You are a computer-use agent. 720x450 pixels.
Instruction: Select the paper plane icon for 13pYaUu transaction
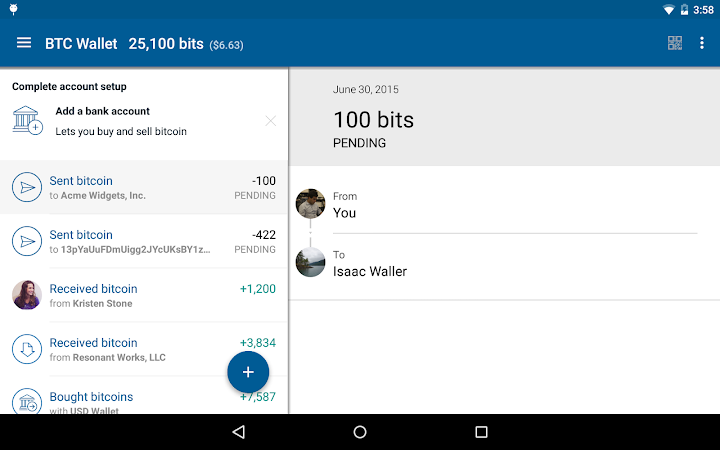[x=27, y=241]
